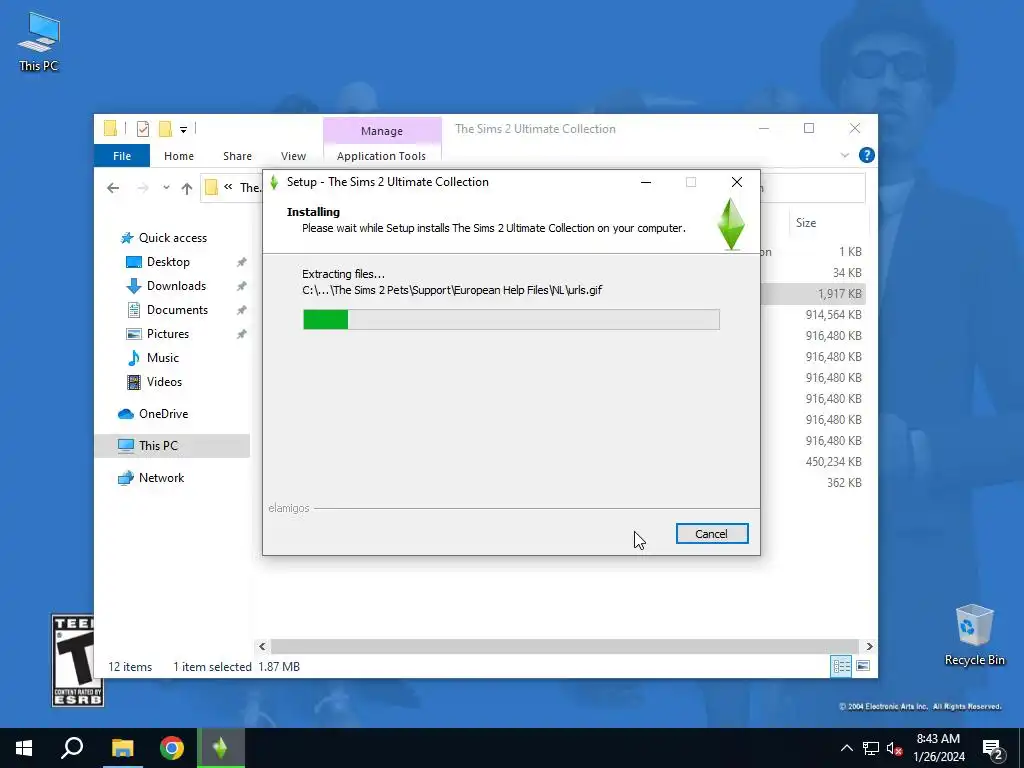Maximize the File Explorer window

(808, 129)
